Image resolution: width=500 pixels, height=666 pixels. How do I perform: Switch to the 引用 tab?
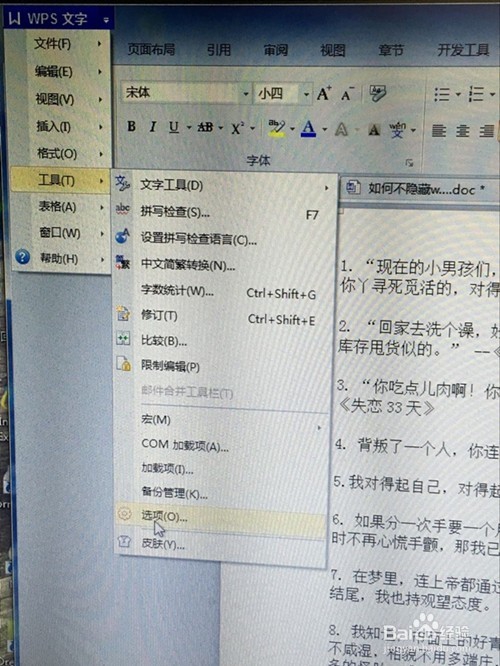click(x=219, y=50)
